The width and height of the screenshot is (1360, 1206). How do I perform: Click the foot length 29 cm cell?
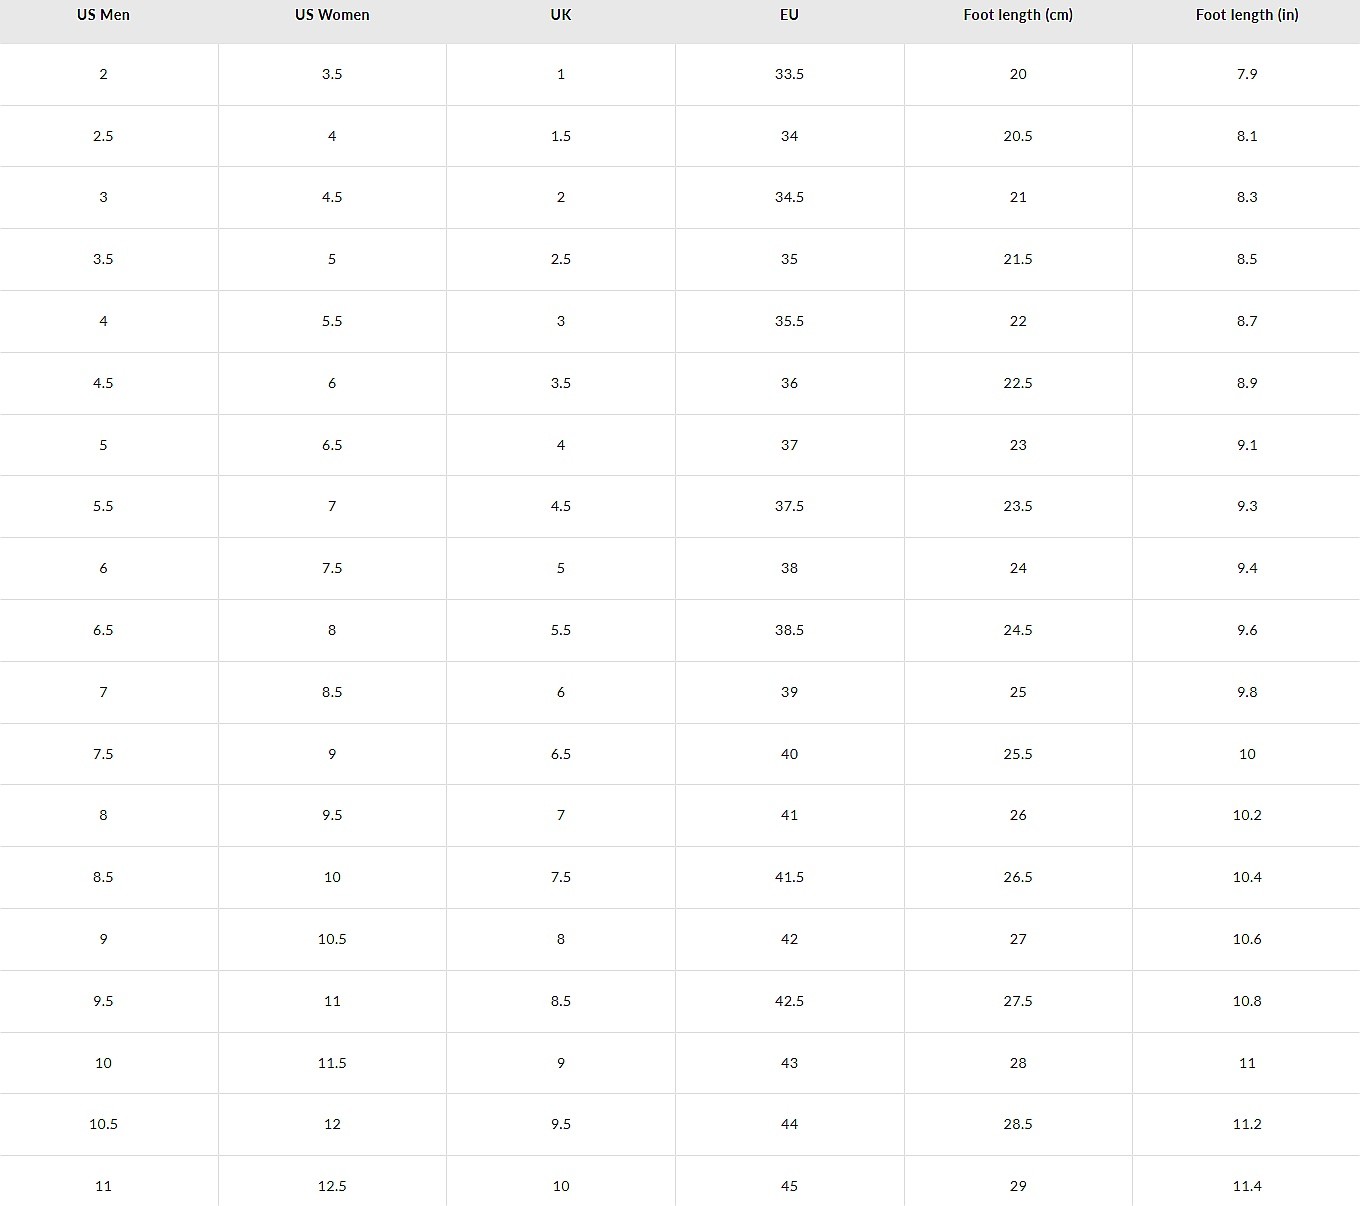[x=1018, y=1186]
